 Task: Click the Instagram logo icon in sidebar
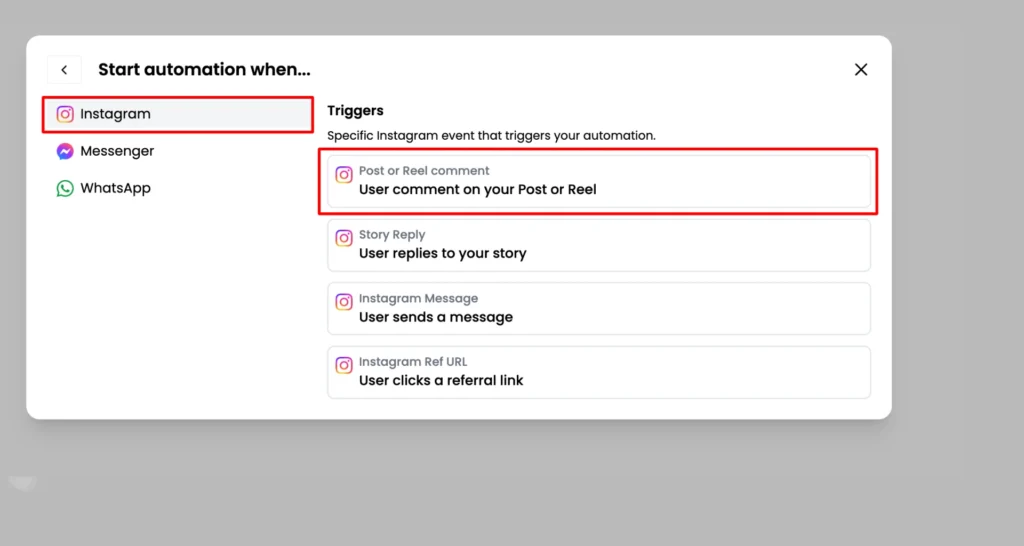pyautogui.click(x=65, y=114)
